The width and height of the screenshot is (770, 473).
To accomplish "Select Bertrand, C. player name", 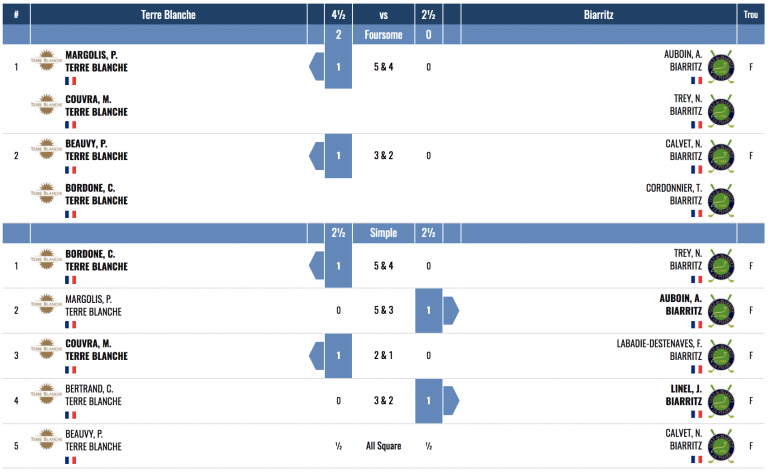I will point(89,388).
